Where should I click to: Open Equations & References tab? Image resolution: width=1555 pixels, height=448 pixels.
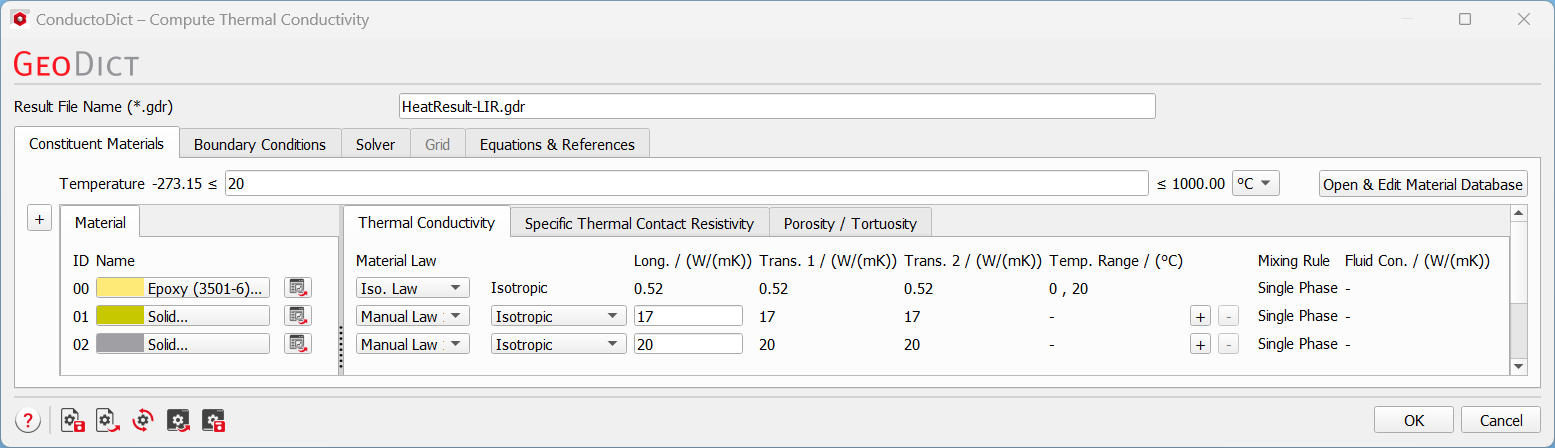pos(557,144)
